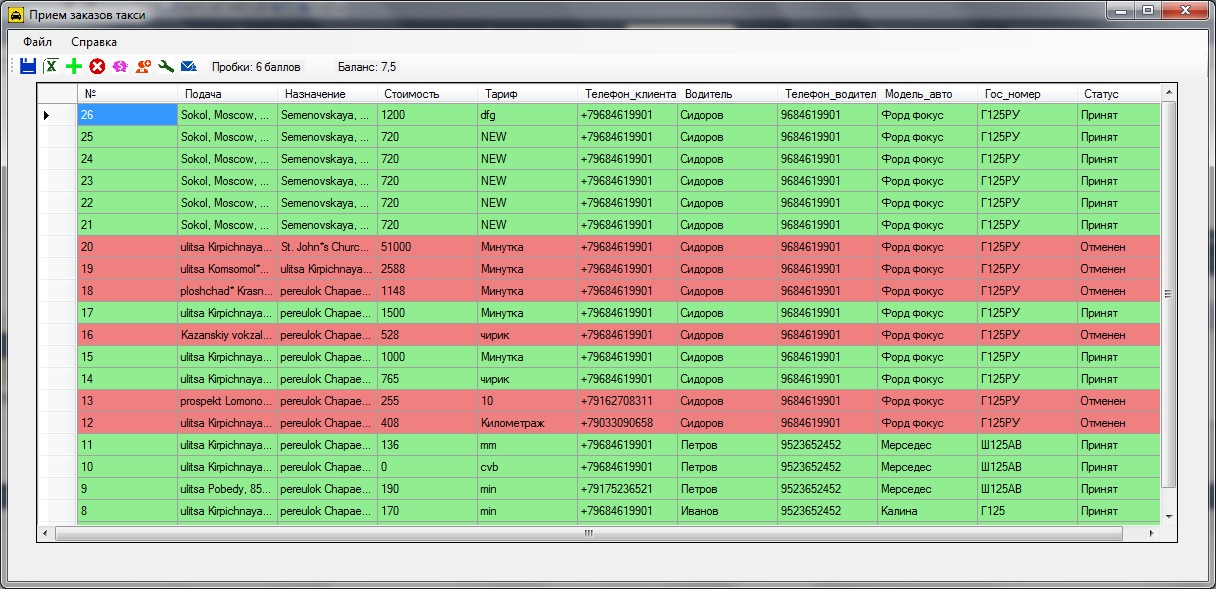This screenshot has width=1216, height=589.
Task: Click the blue floppy disk save icon
Action: [x=28, y=66]
